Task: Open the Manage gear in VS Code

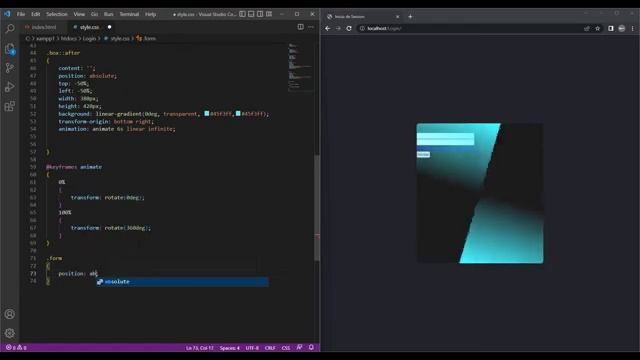Action: coord(10,333)
